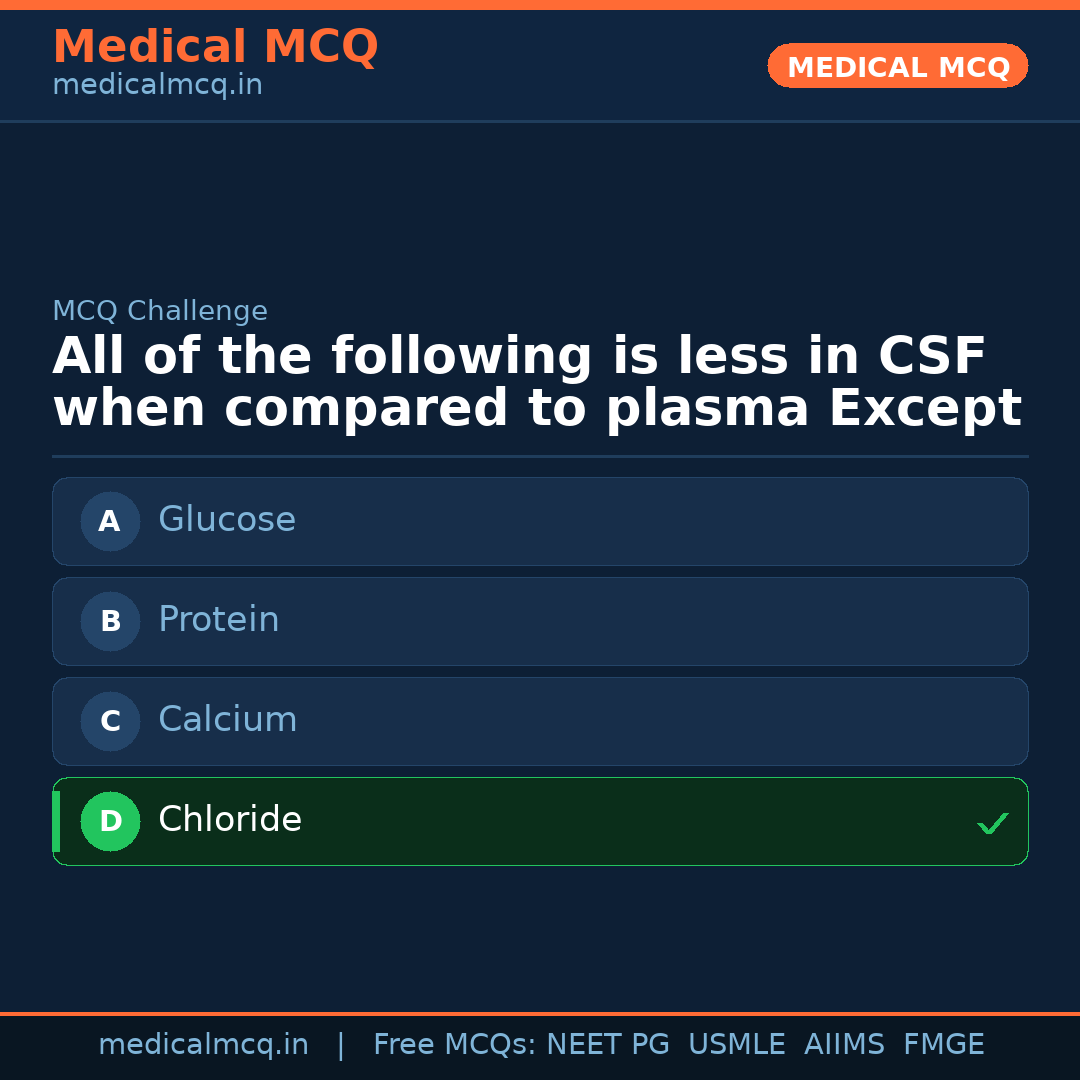Pick the Calcium answer text
This screenshot has width=1080, height=1080.
point(228,720)
